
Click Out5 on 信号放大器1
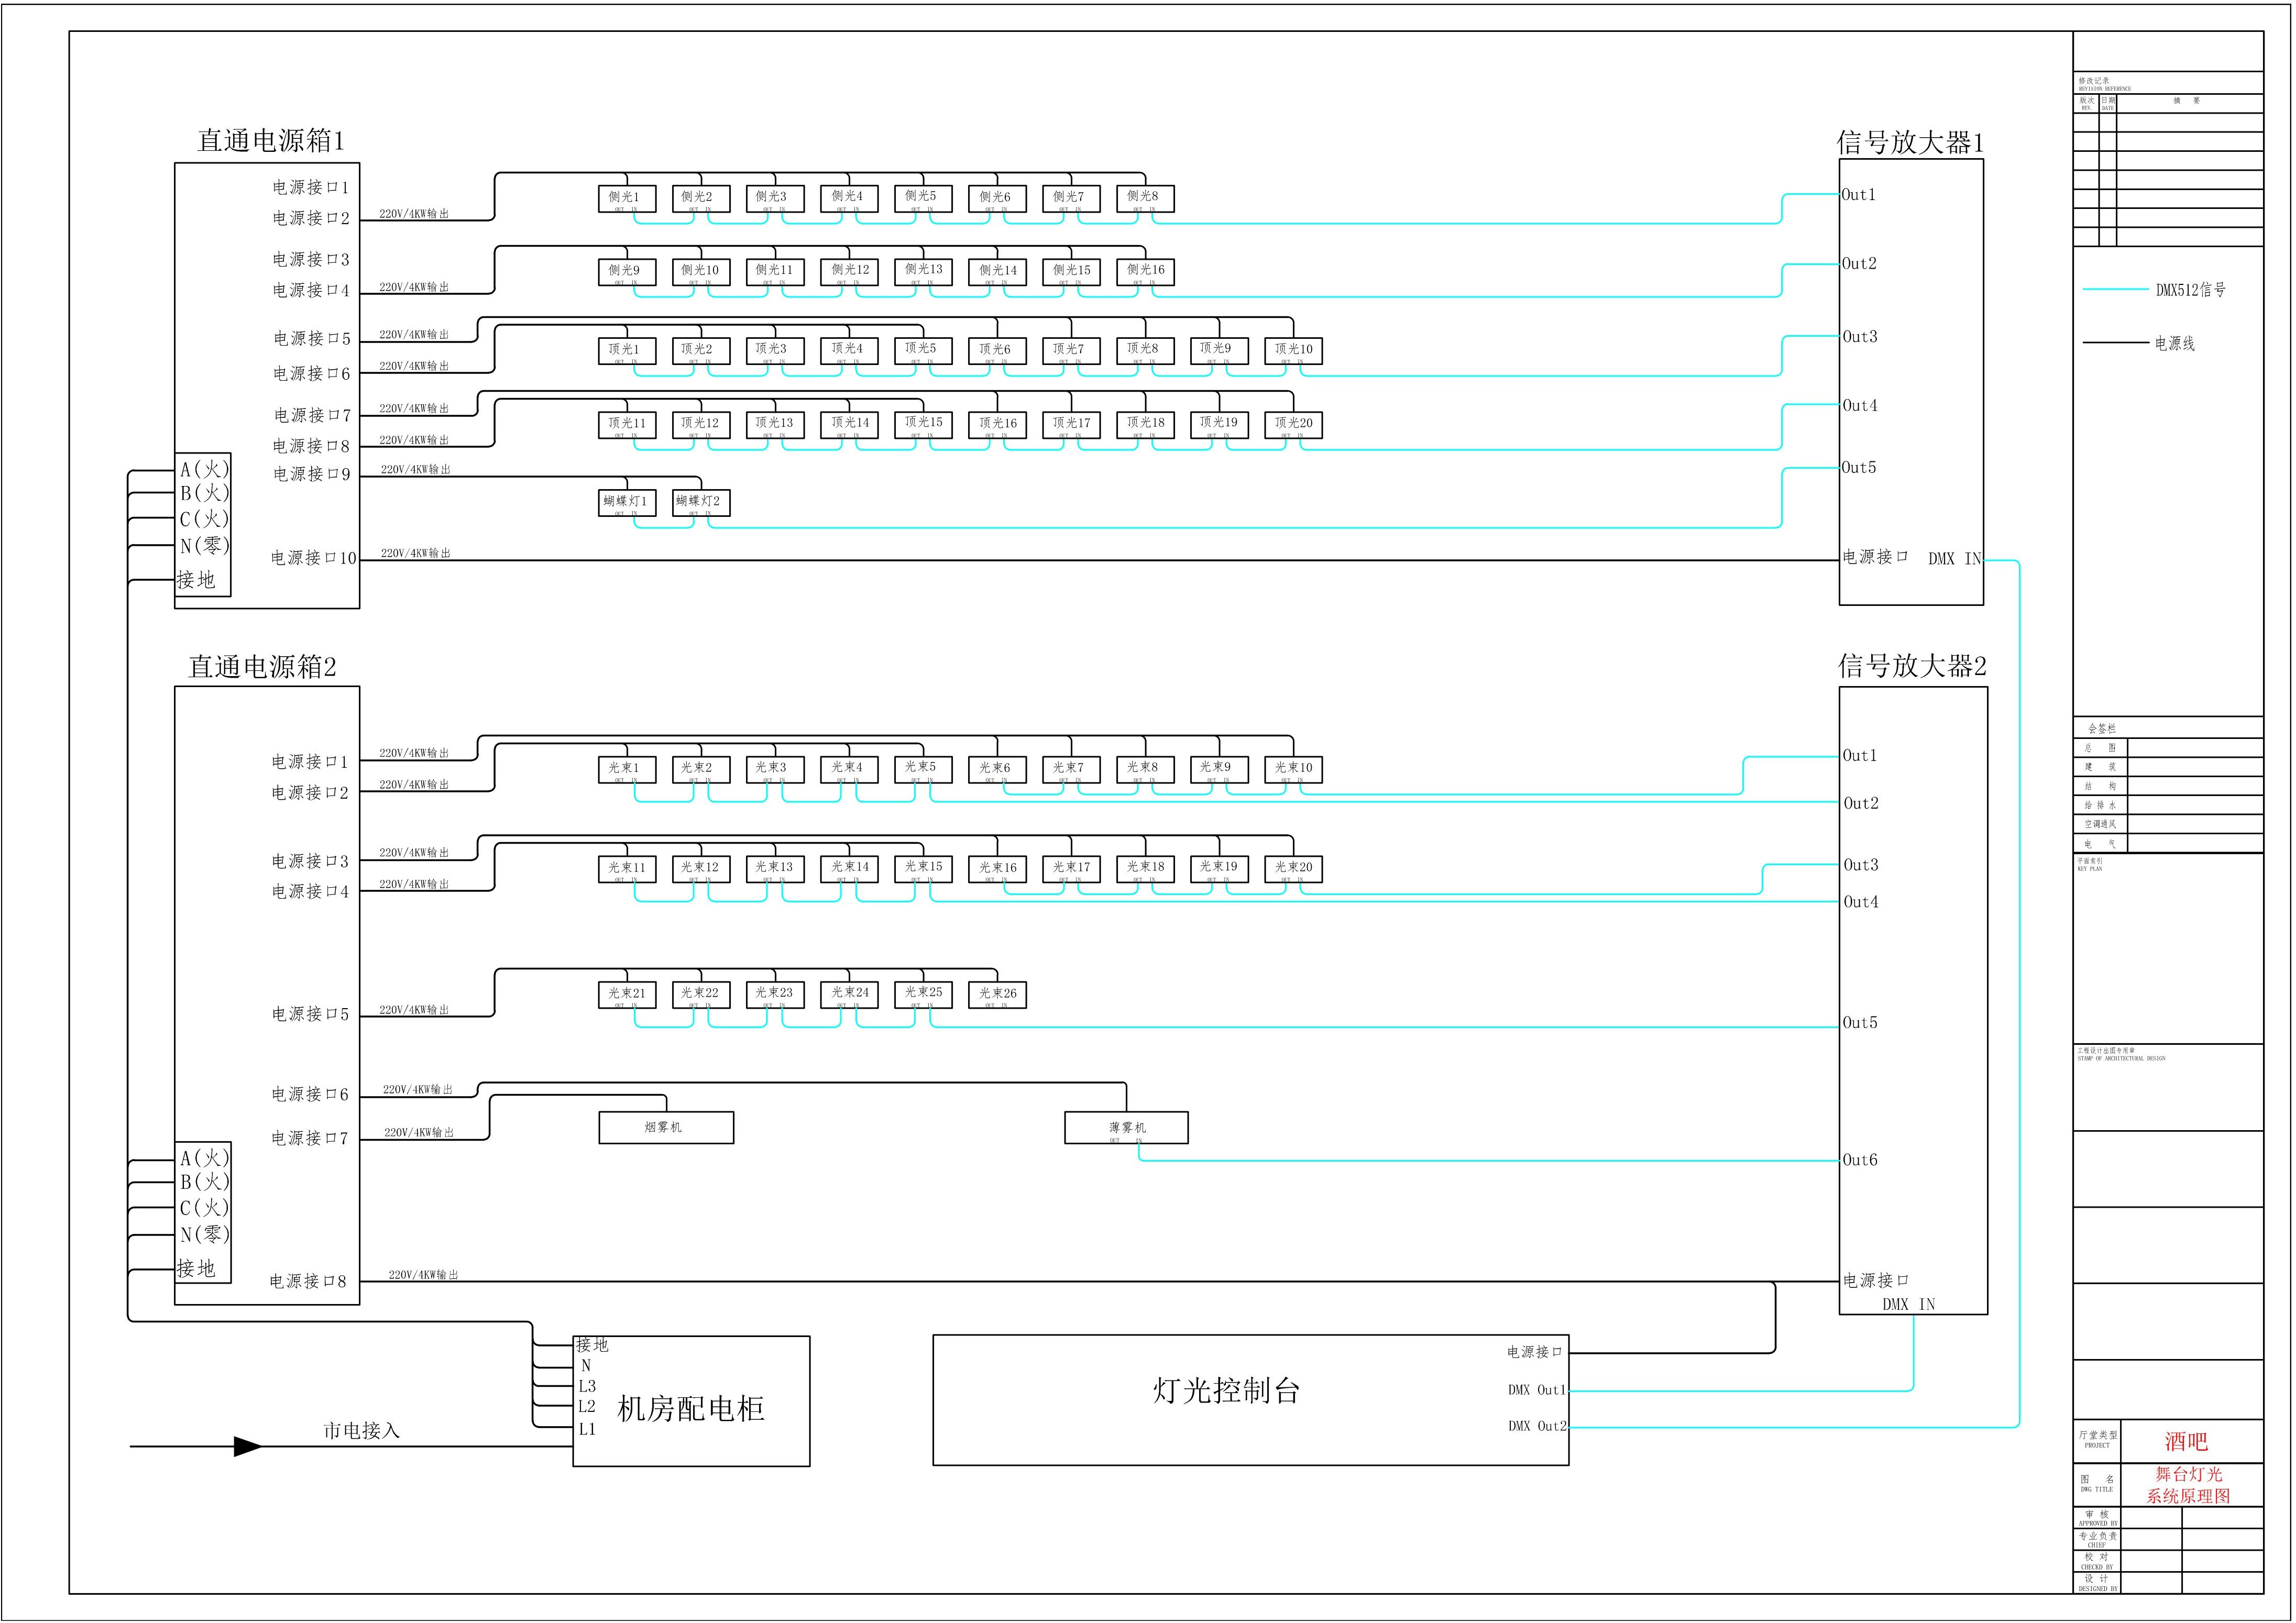1859,468
